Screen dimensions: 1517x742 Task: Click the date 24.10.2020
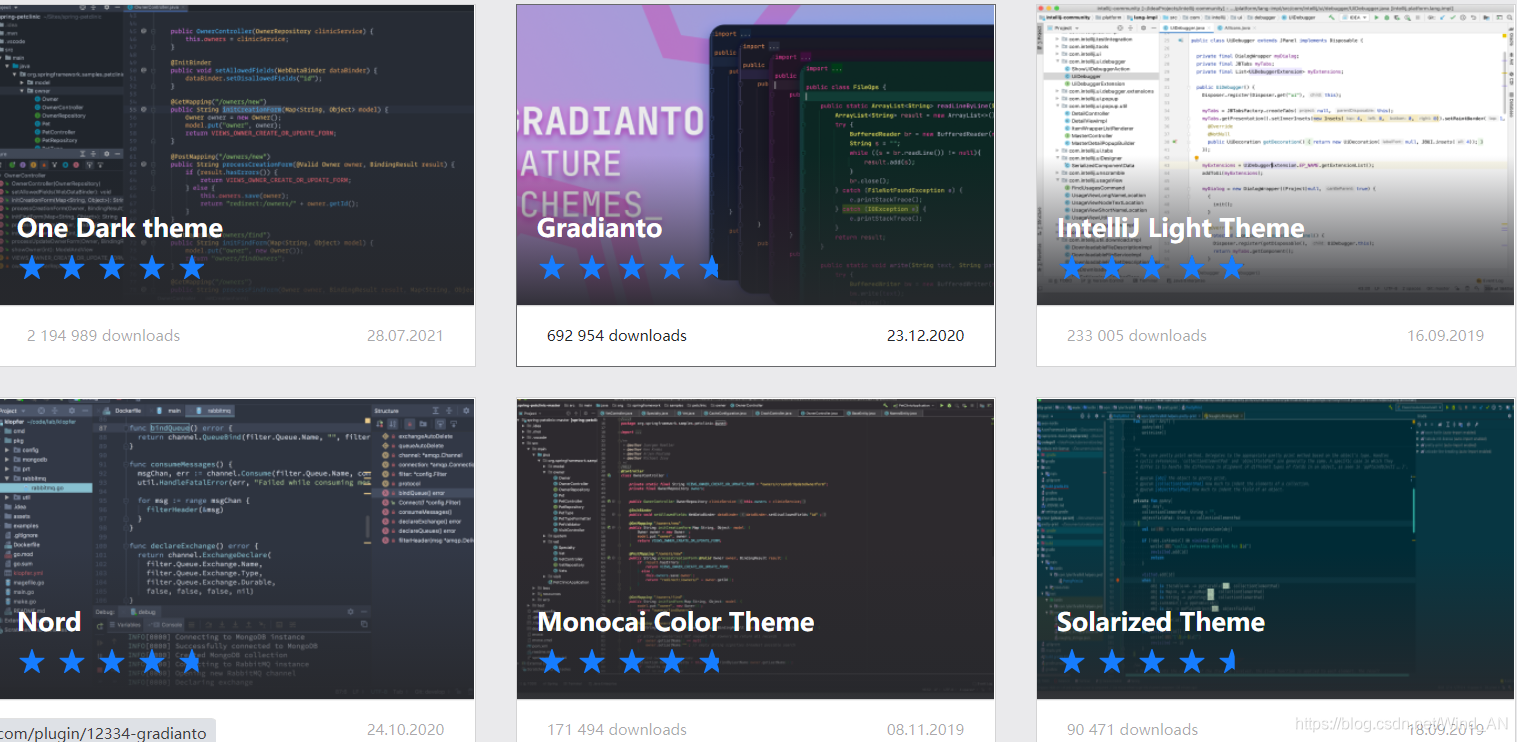click(x=405, y=730)
